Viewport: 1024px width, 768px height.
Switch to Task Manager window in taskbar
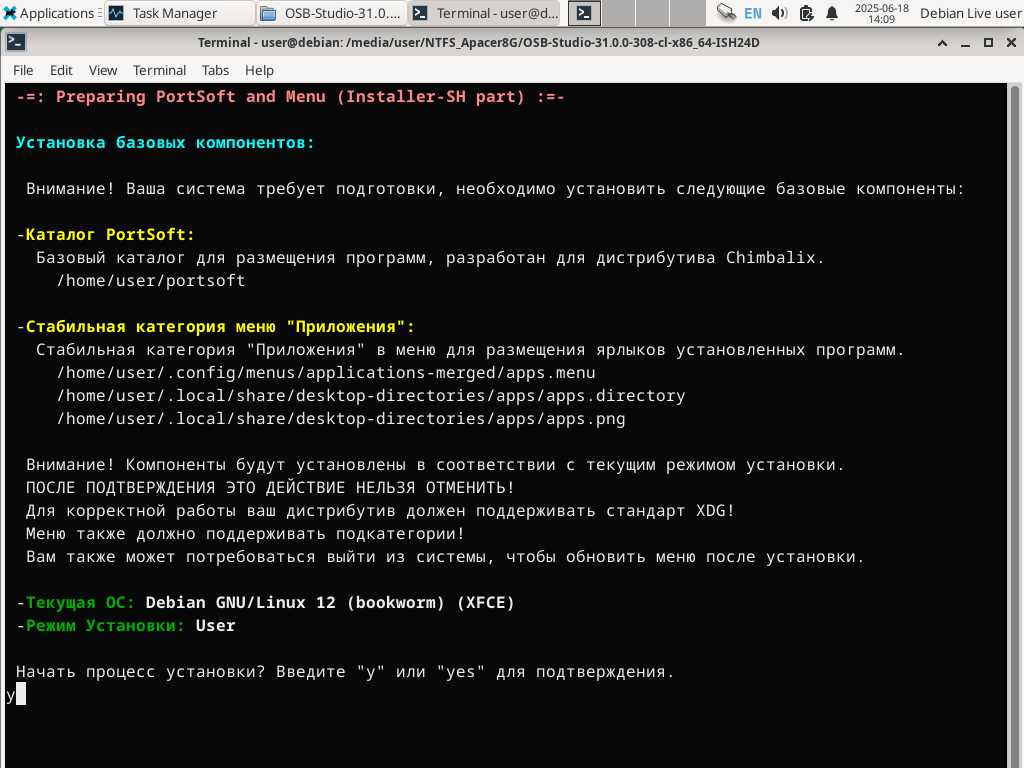pyautogui.click(x=180, y=13)
